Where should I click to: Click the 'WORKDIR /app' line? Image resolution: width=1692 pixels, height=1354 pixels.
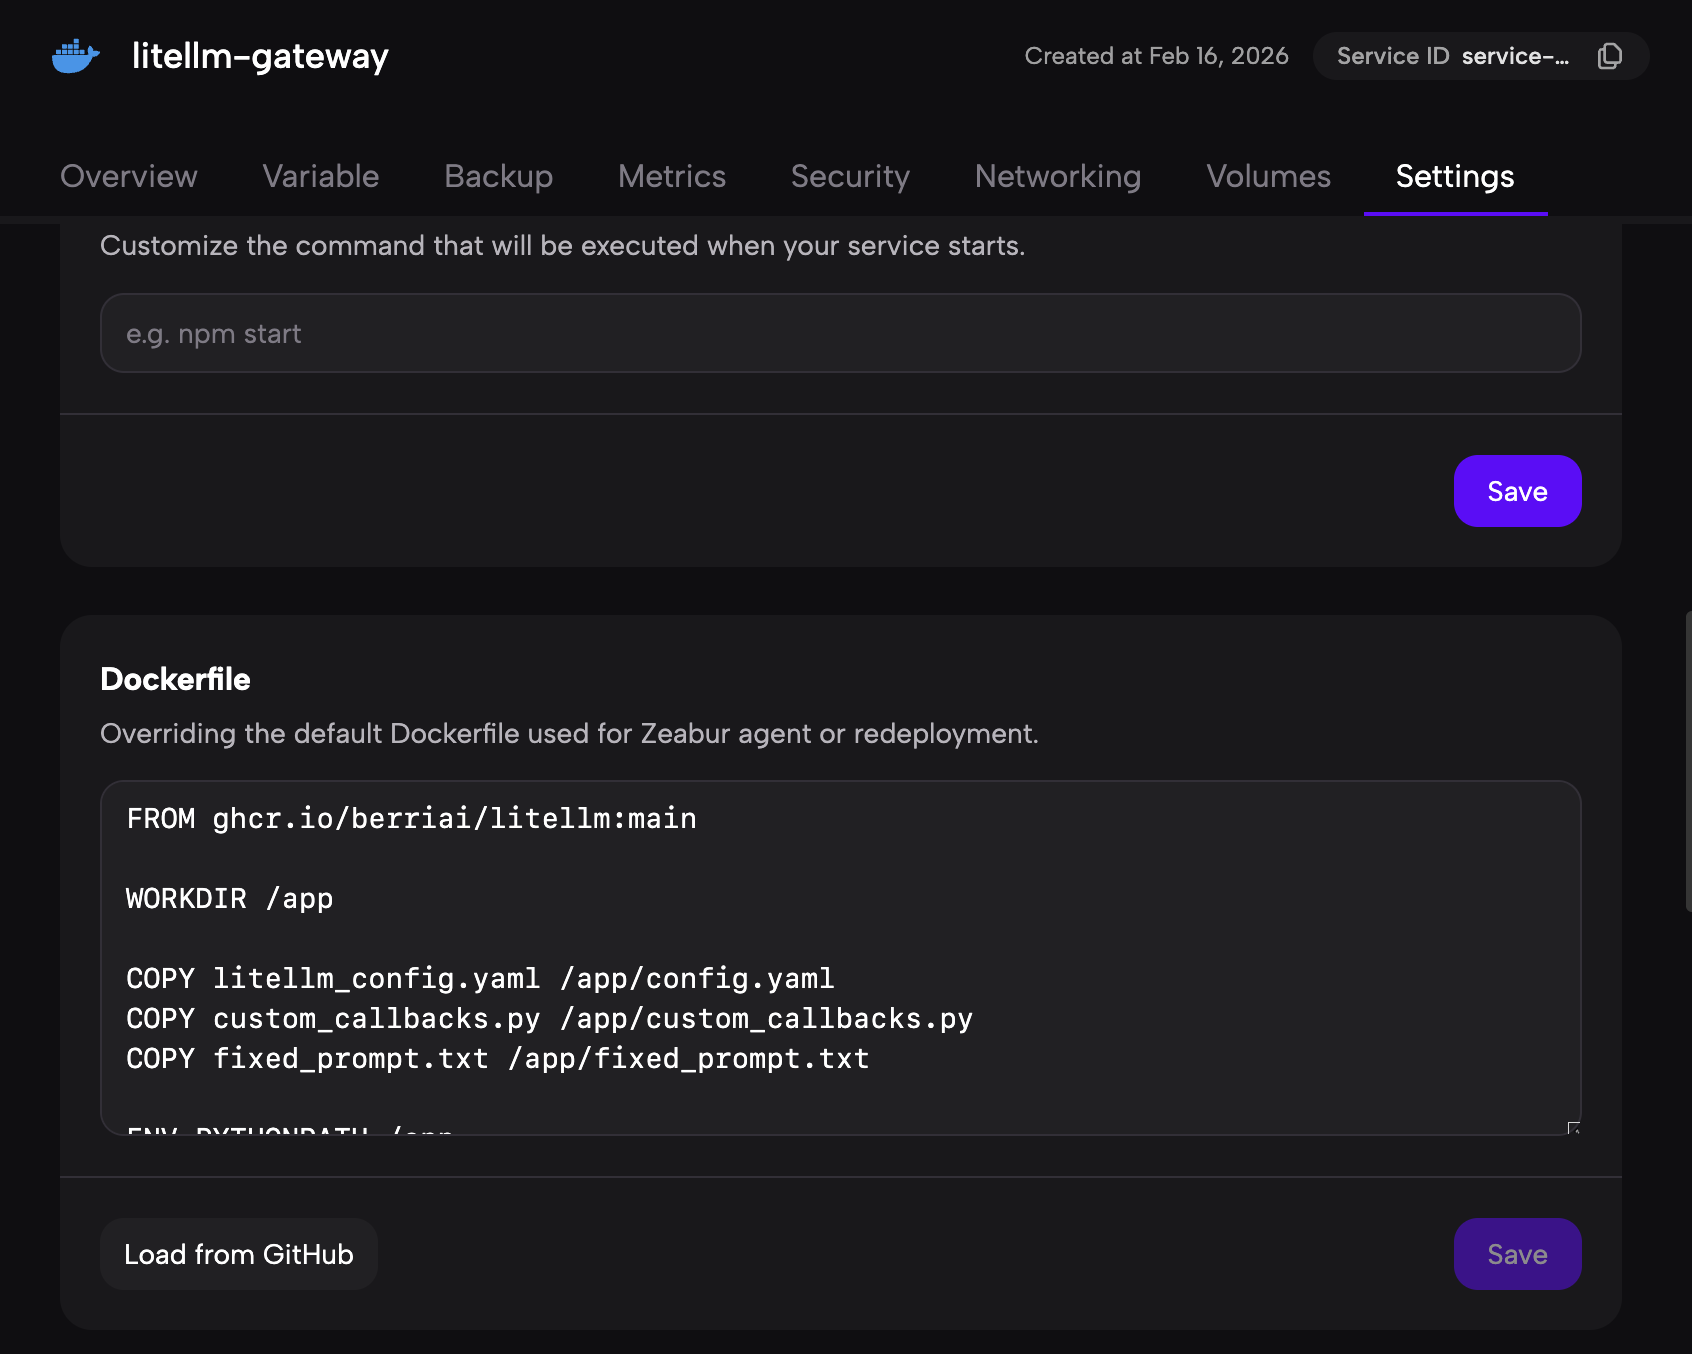click(230, 898)
